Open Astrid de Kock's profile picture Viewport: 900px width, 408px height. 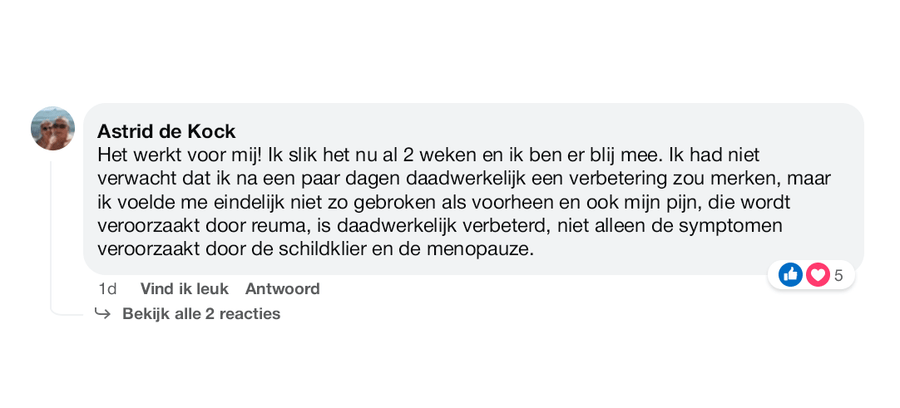coord(52,128)
